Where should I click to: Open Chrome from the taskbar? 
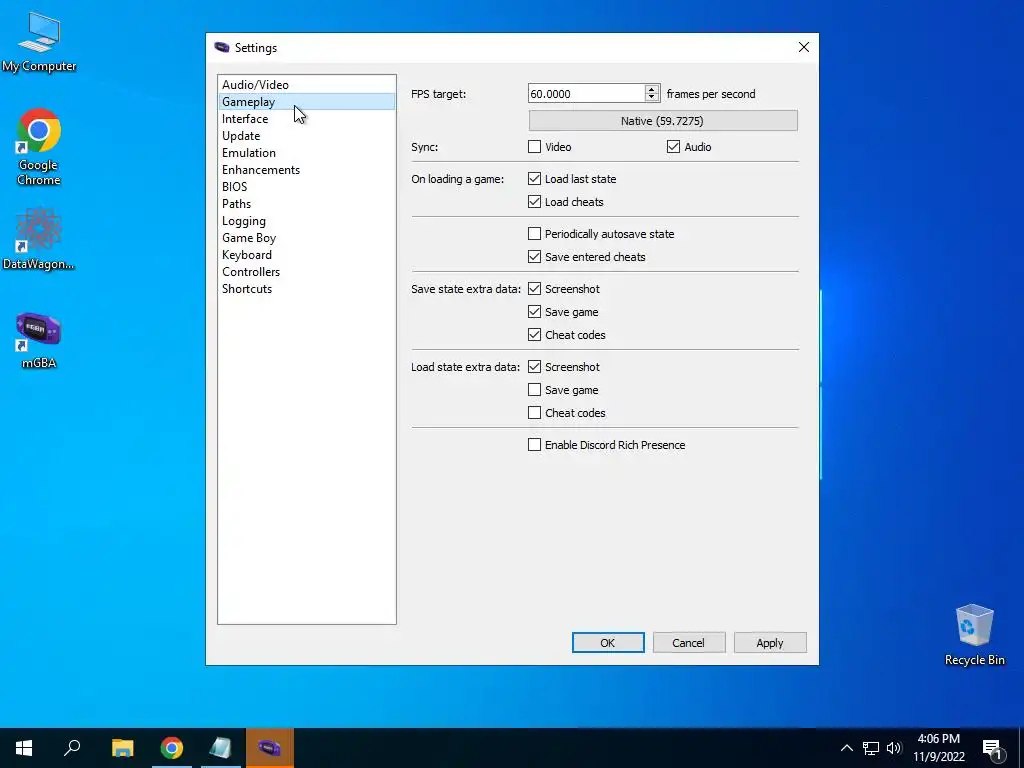click(x=172, y=748)
